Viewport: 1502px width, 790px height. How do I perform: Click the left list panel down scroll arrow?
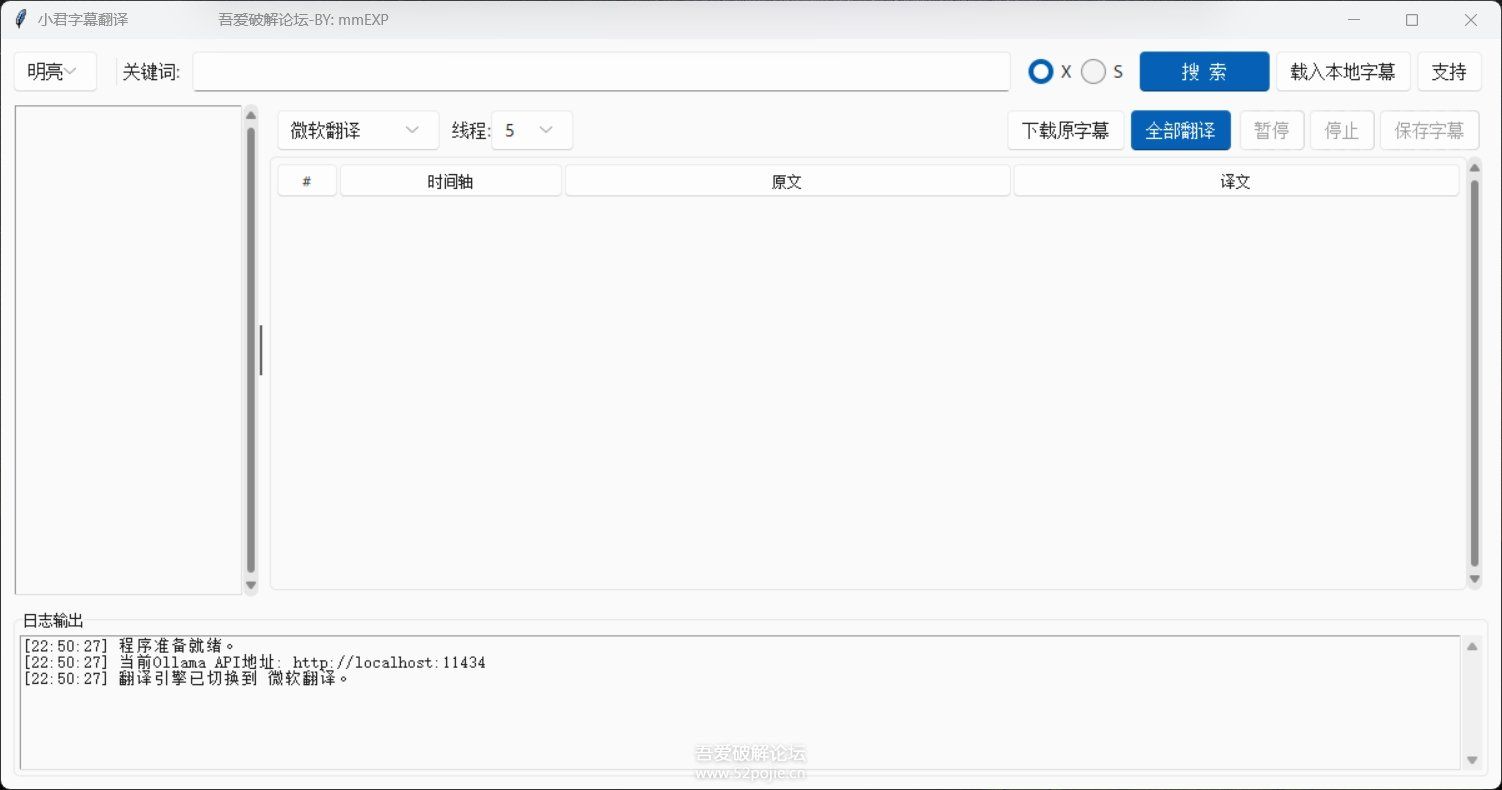pos(251,585)
